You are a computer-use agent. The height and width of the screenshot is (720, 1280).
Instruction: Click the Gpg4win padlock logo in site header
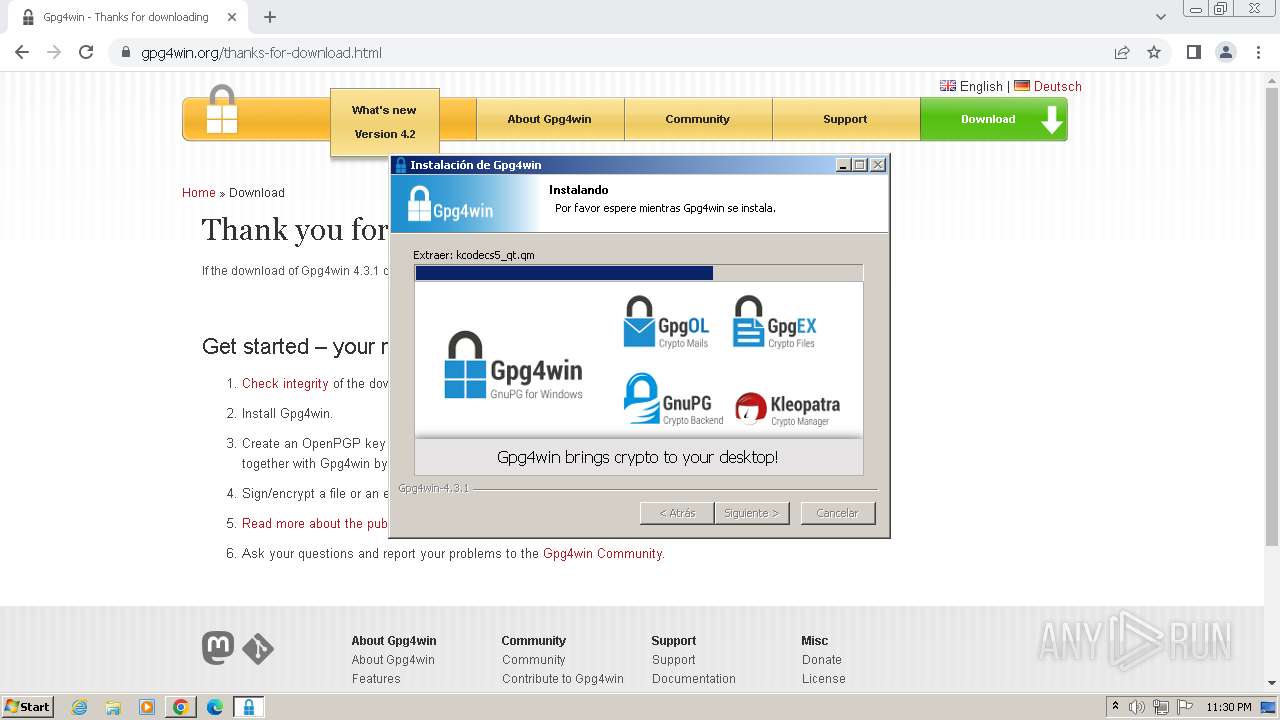pyautogui.click(x=222, y=109)
